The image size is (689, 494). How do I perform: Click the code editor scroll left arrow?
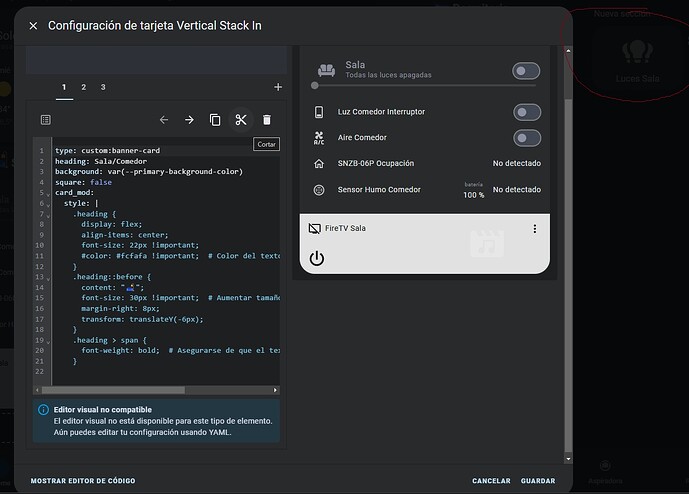pos(37,390)
